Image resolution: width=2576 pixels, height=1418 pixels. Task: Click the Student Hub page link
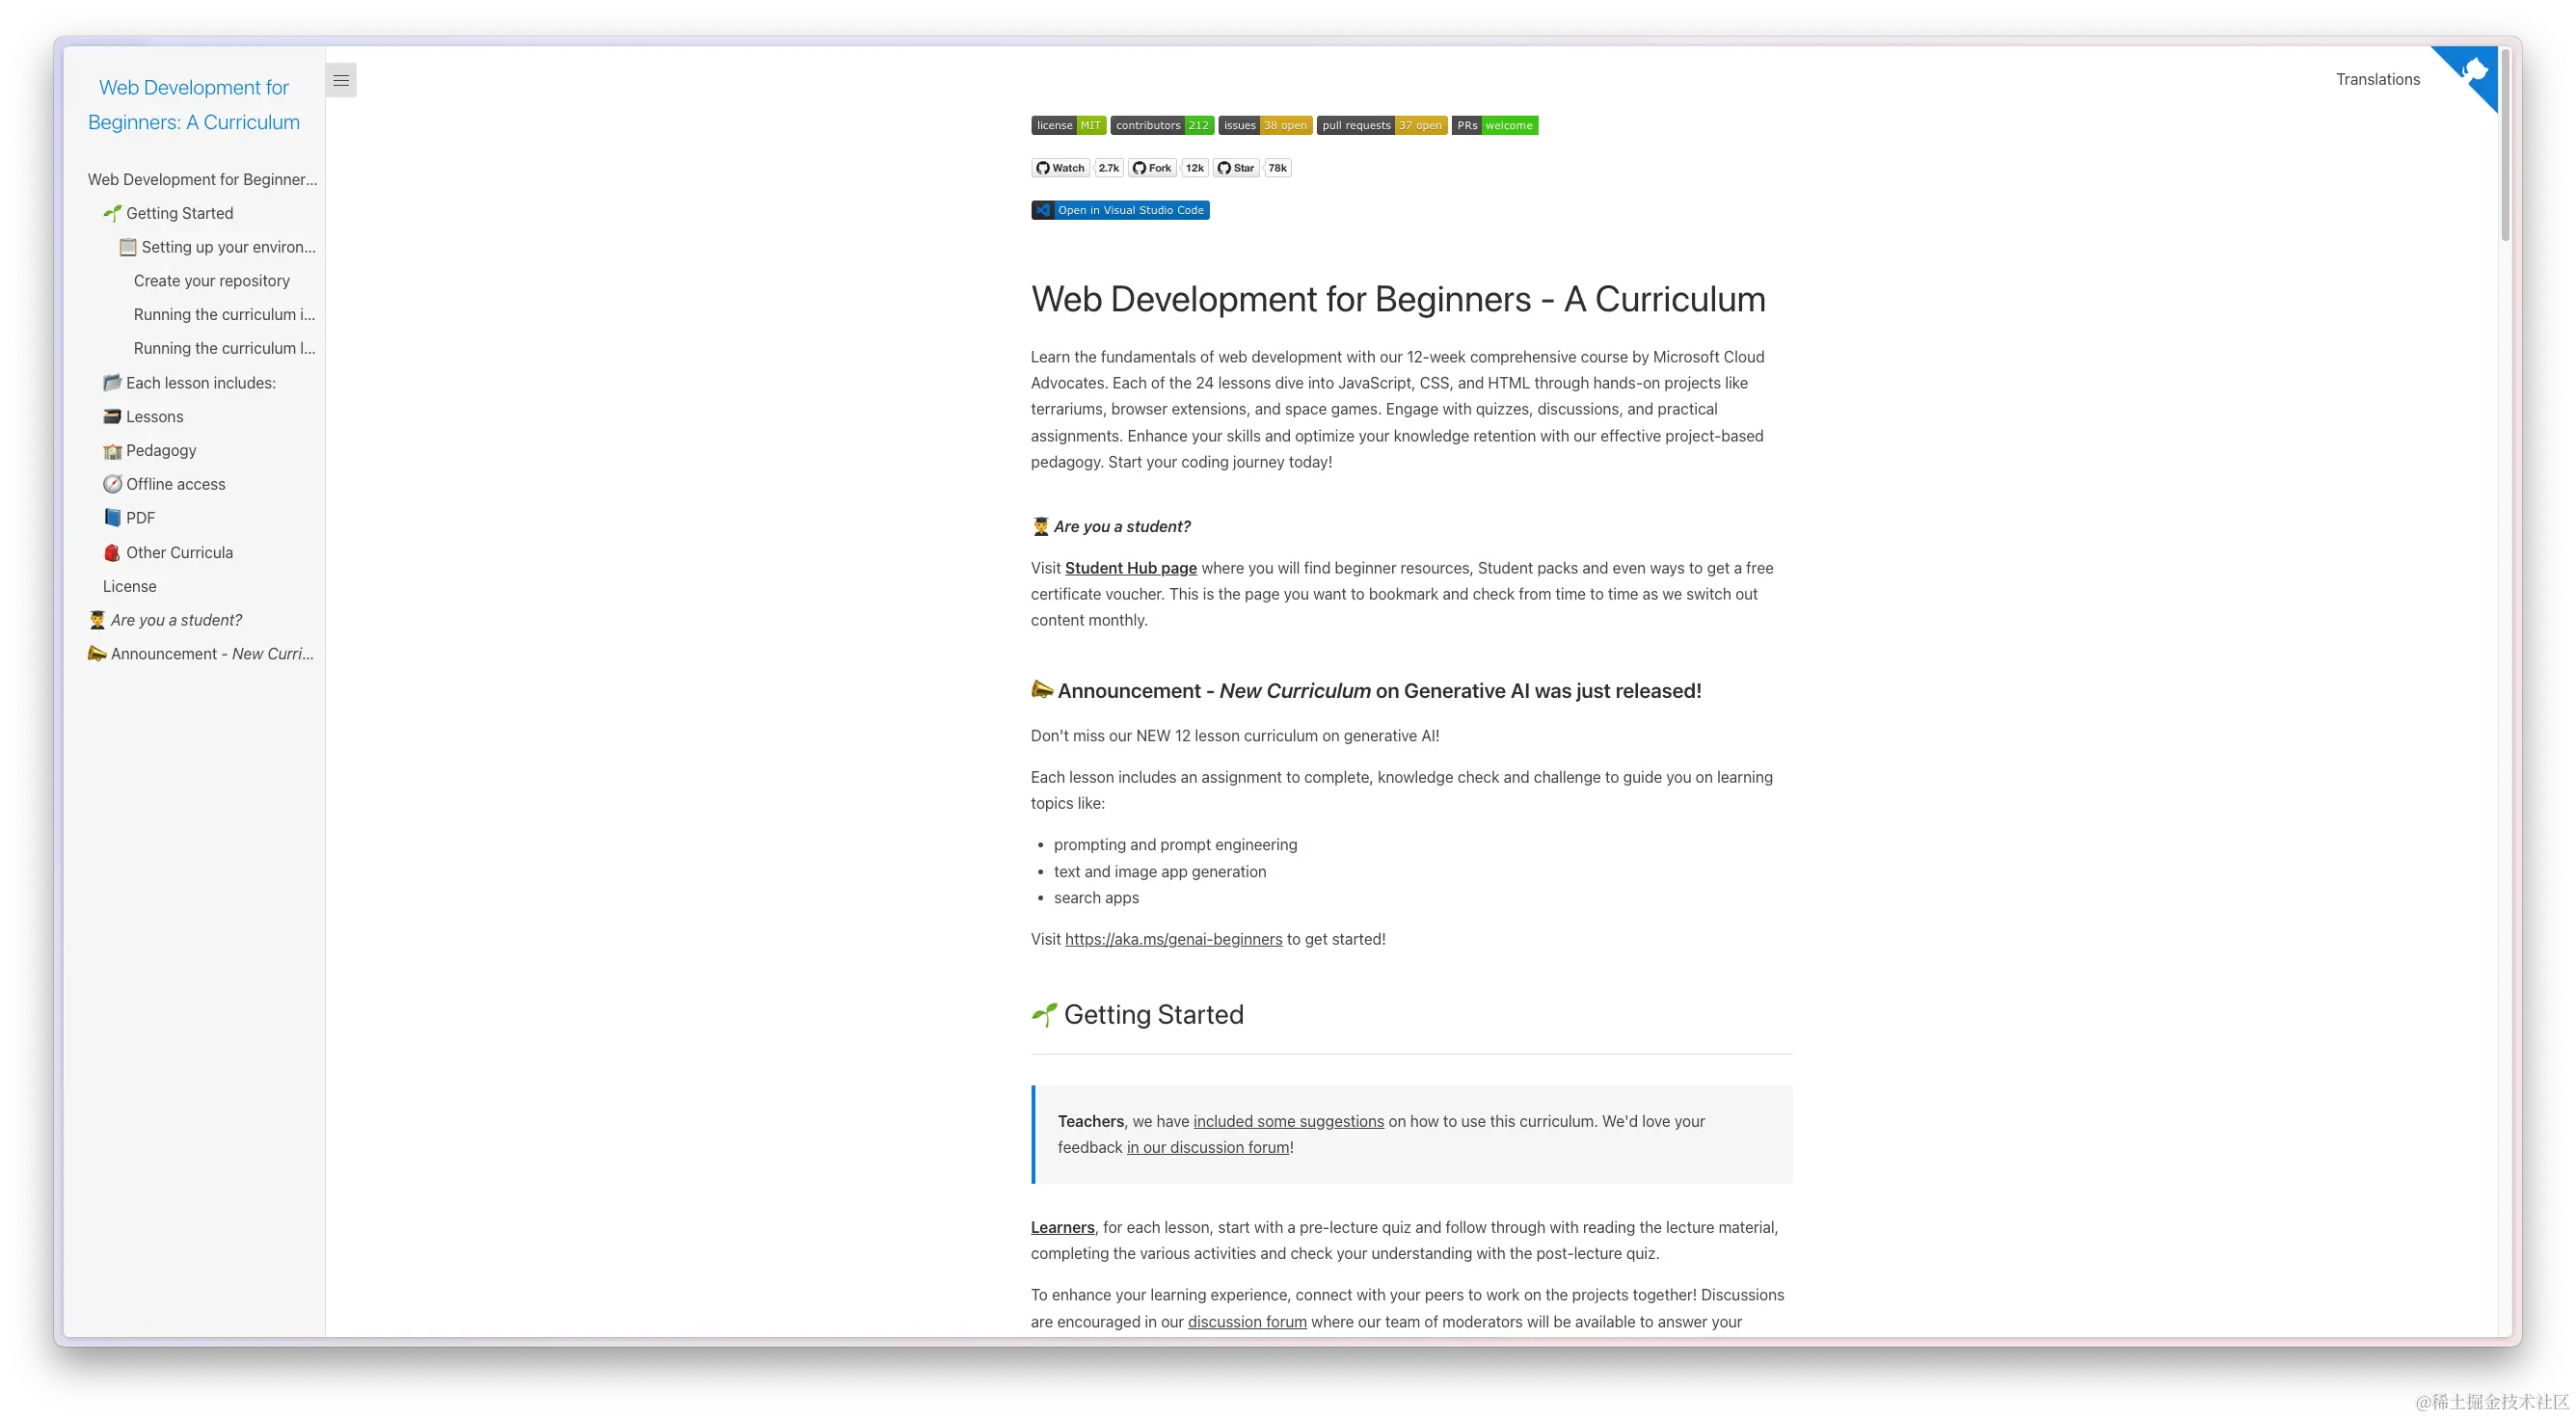[1130, 566]
